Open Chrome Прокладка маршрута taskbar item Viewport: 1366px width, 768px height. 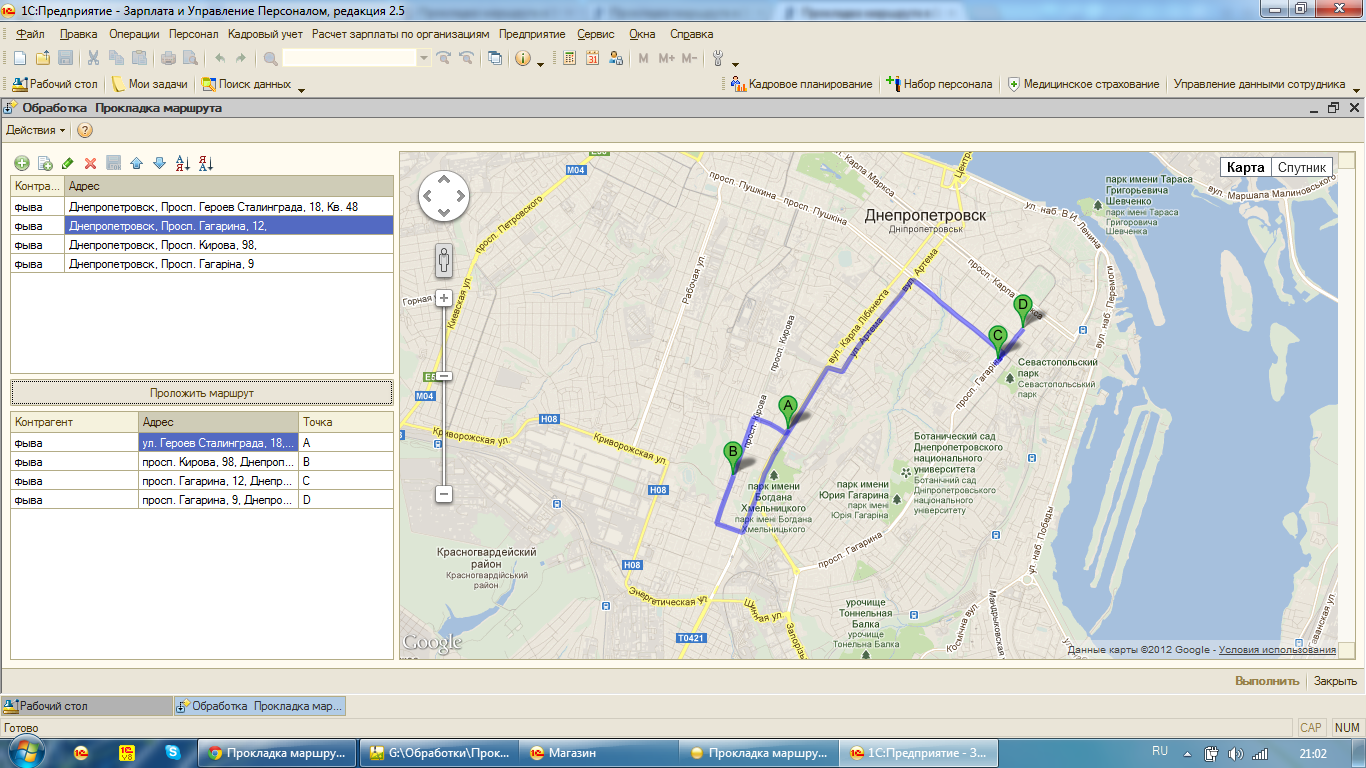[279, 753]
